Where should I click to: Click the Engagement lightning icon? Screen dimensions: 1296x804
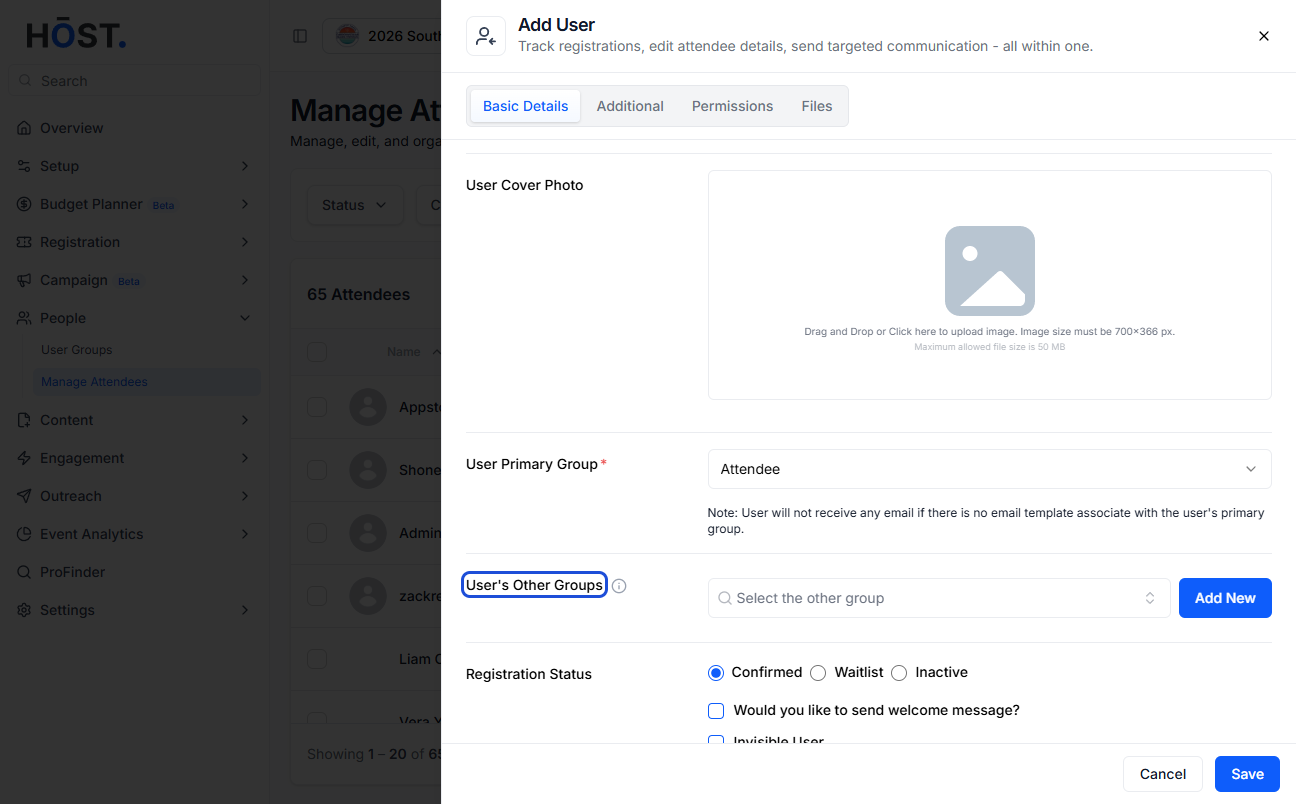coord(24,458)
